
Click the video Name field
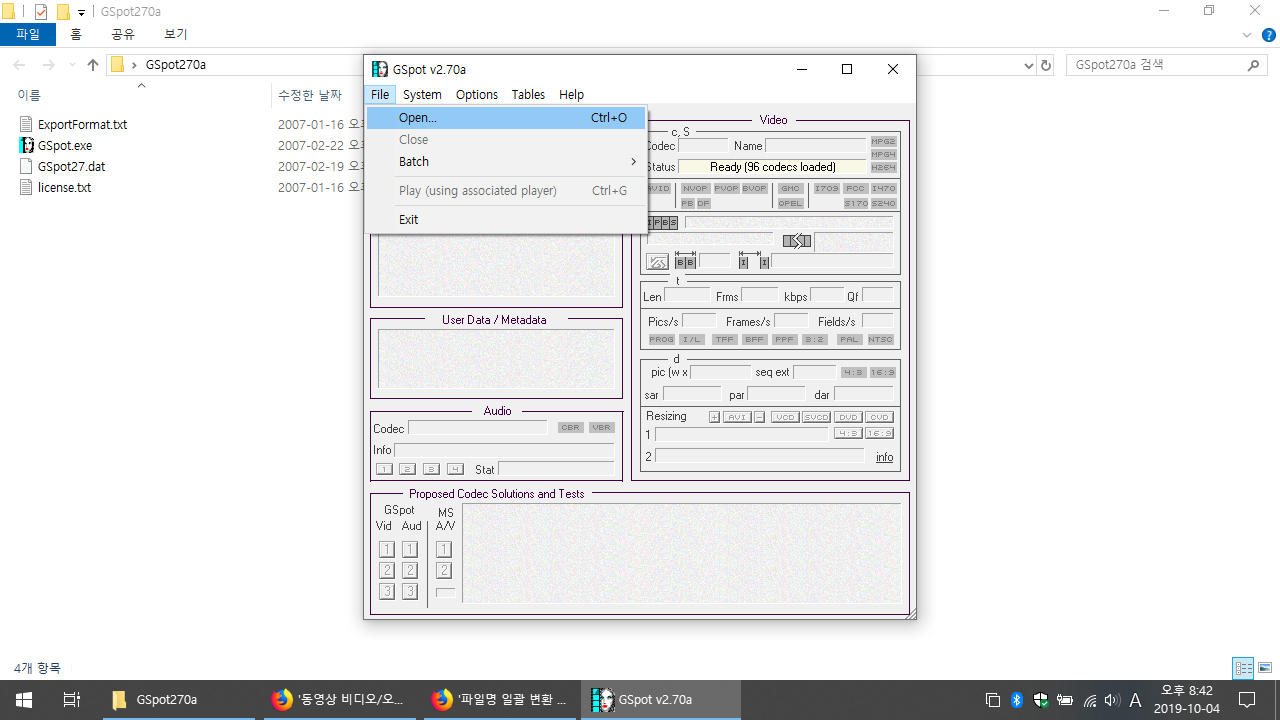coord(816,146)
